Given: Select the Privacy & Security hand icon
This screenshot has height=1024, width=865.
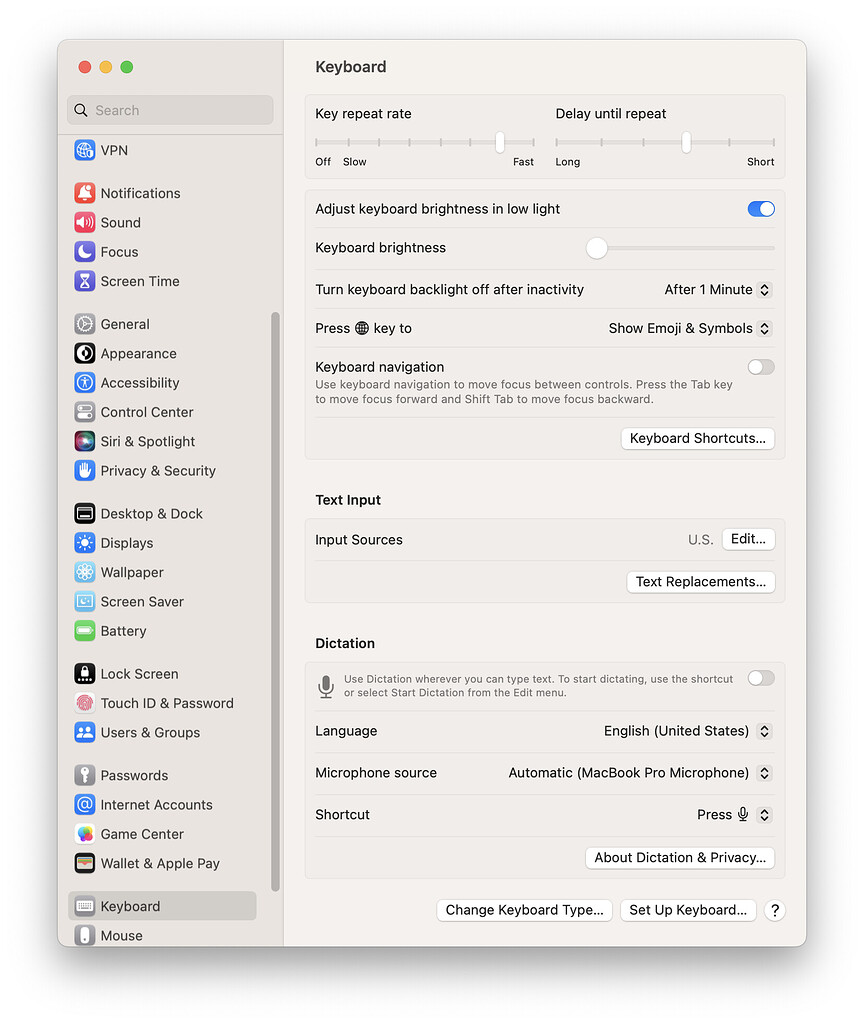Looking at the screenshot, I should coord(85,470).
